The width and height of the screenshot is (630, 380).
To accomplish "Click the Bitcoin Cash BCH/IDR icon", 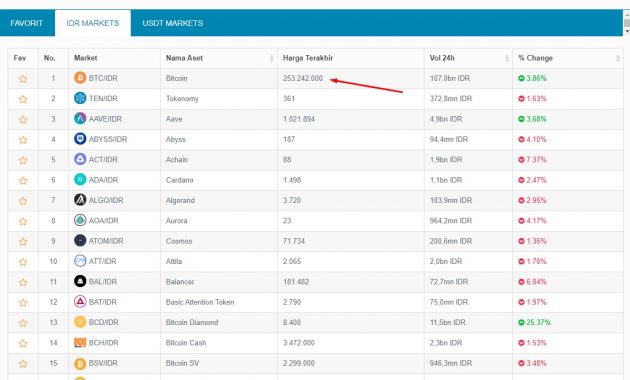I will pos(80,342).
